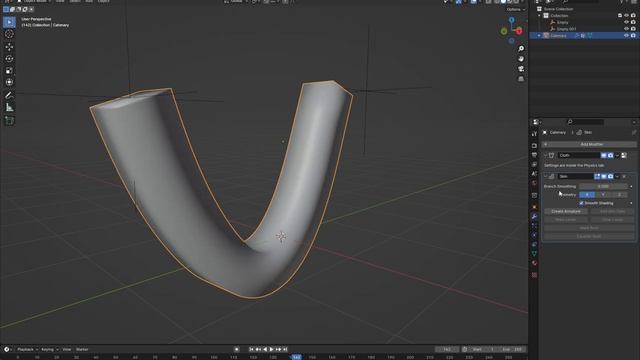Collapse the Collection tree item
The width and height of the screenshot is (640, 360).
539,16
